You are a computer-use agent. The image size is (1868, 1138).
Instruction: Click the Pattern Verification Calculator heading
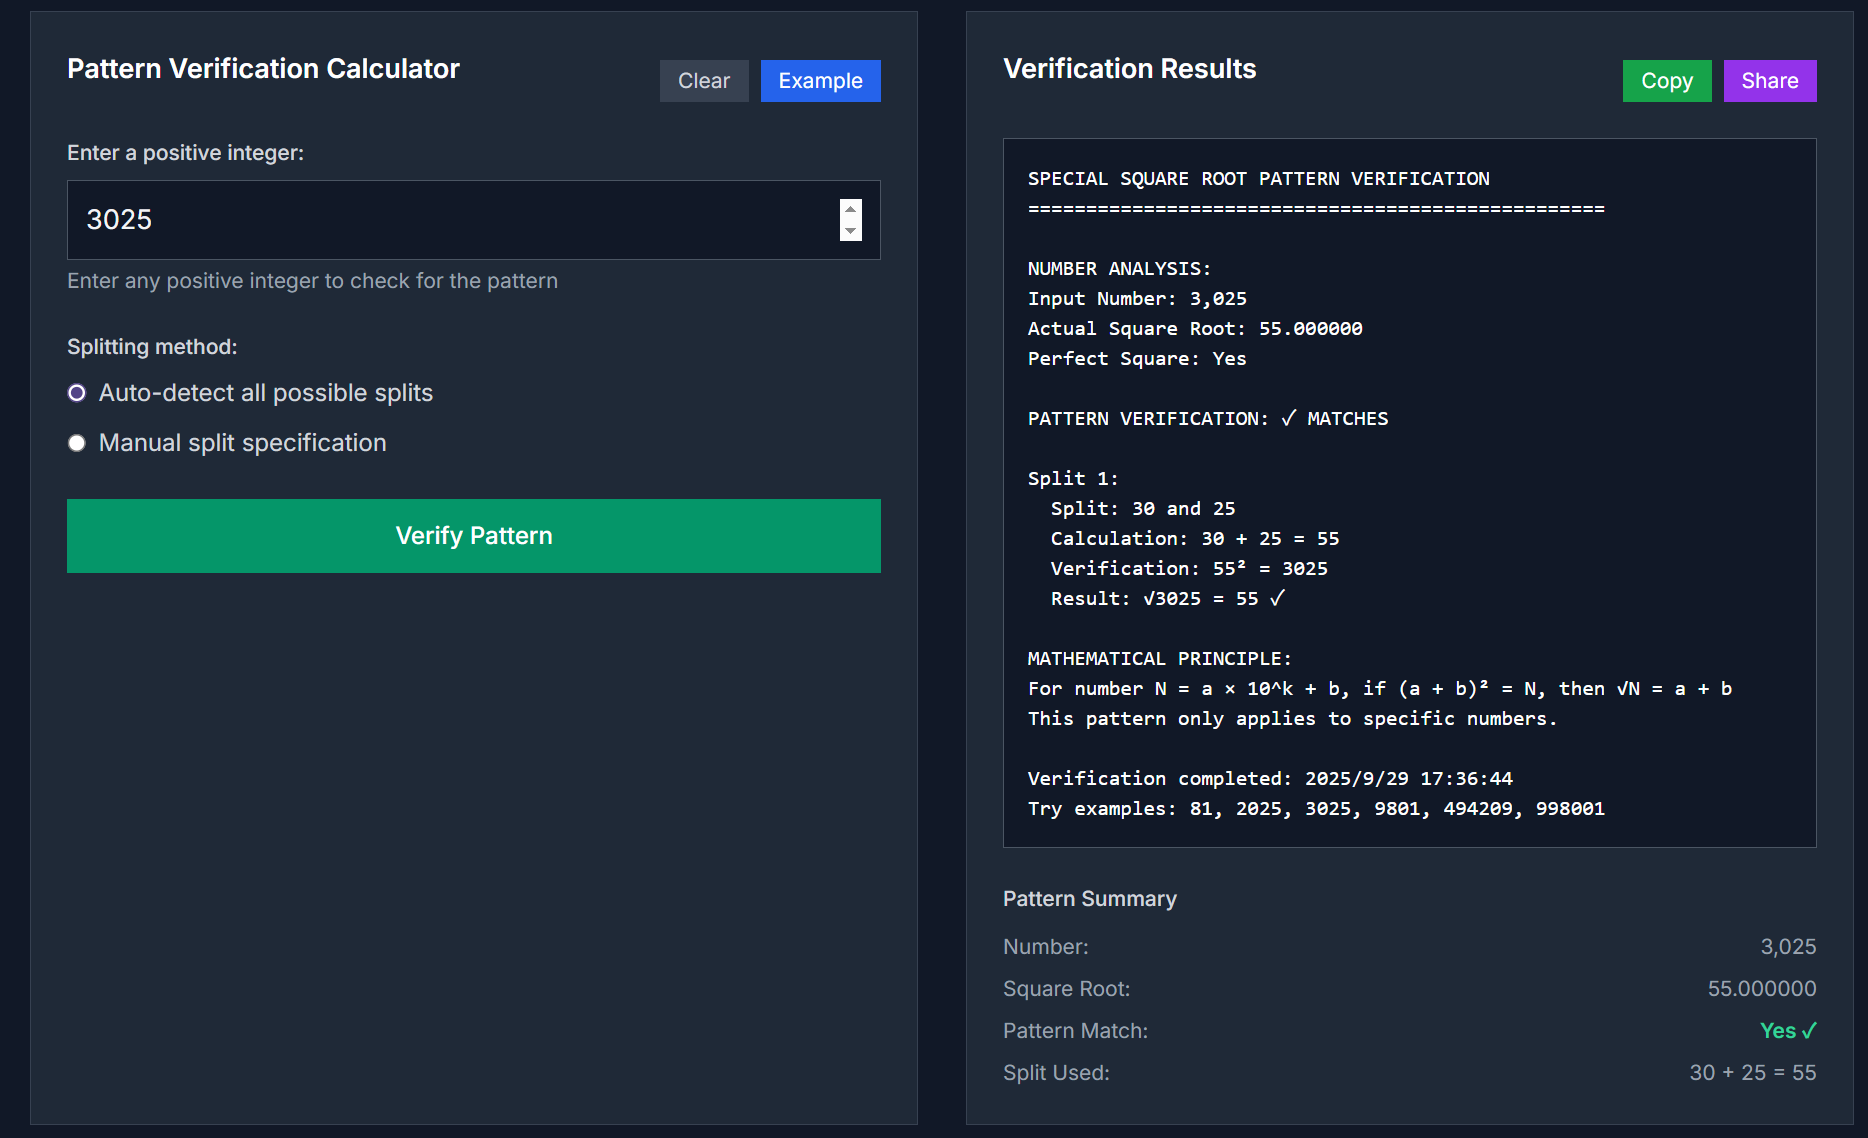tap(263, 69)
